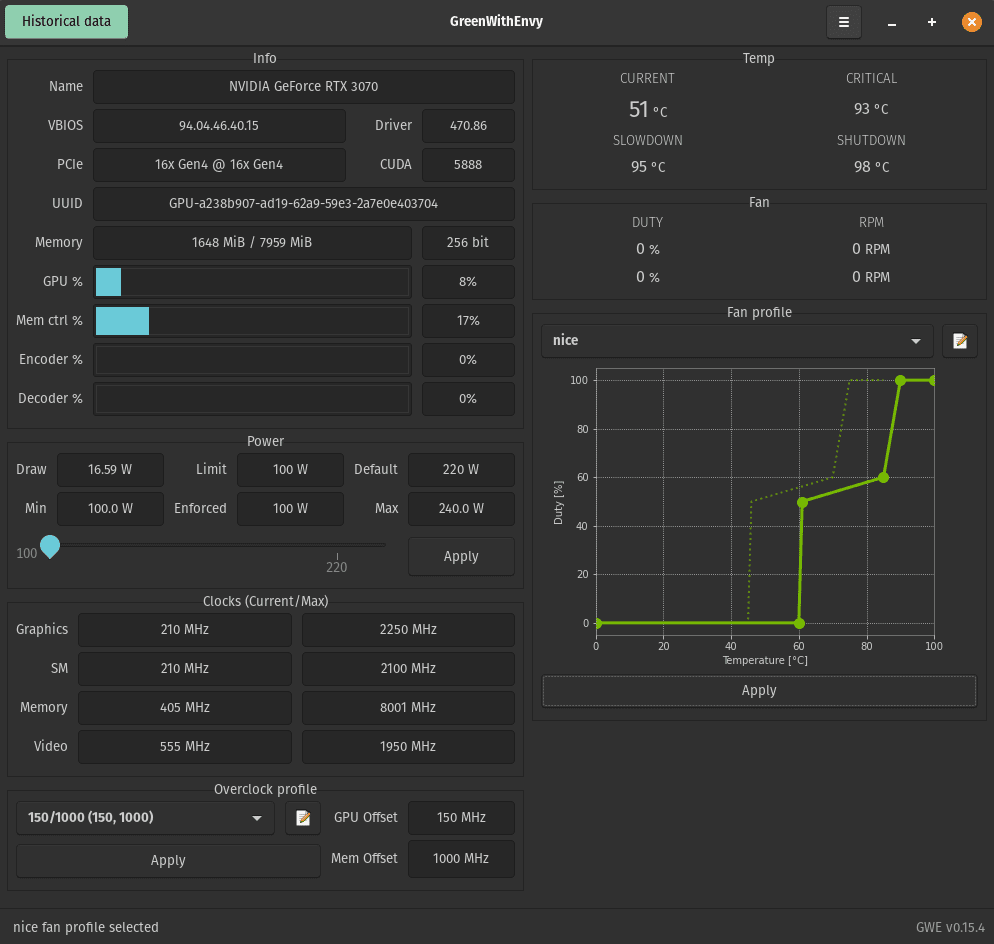Open the 150/1000 overclock profile dropdown
Screen dimensions: 994x944
(145, 818)
